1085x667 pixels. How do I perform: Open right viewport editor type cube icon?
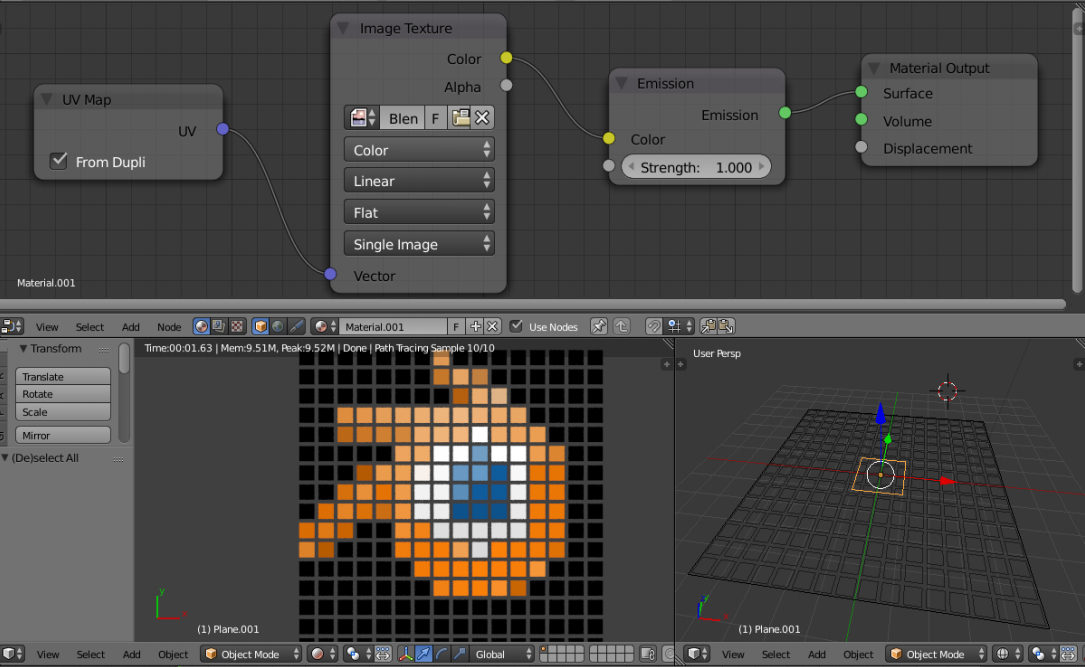point(697,654)
